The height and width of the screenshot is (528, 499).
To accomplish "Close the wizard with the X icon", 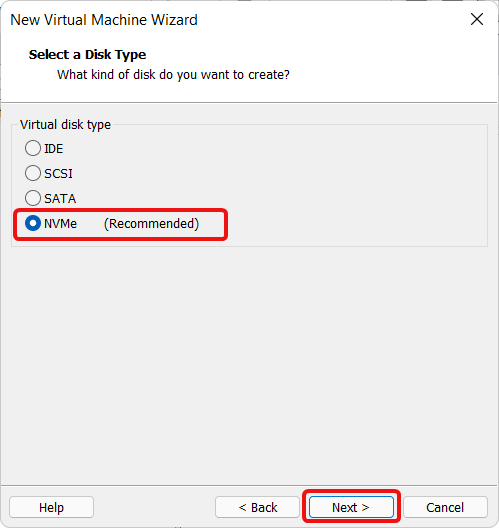I will (x=477, y=19).
